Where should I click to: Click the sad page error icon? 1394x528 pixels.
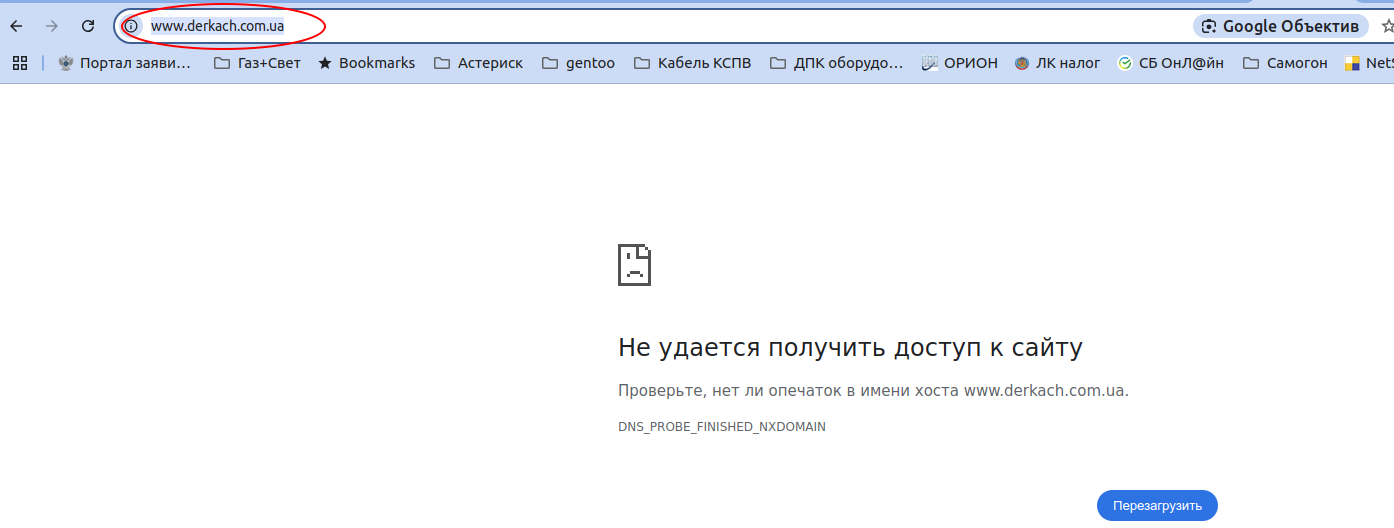pyautogui.click(x=634, y=264)
